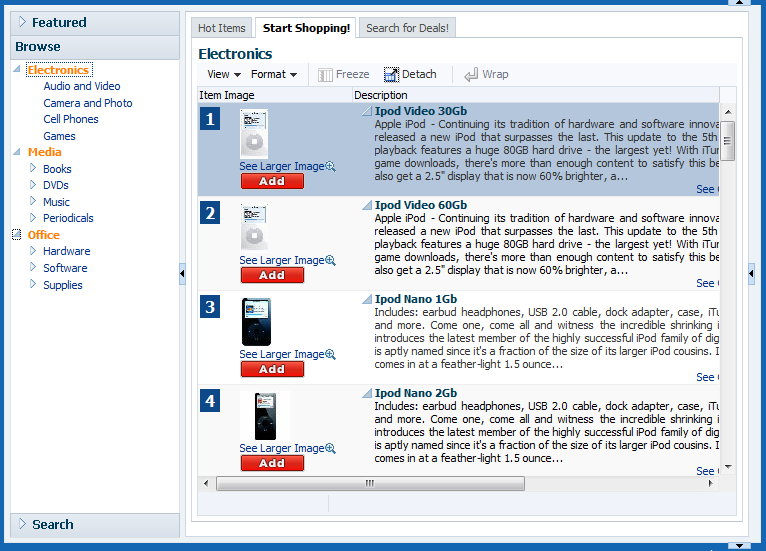The image size is (766, 551).
Task: Click the vertical table scrollbar thumb
Action: pos(728,141)
